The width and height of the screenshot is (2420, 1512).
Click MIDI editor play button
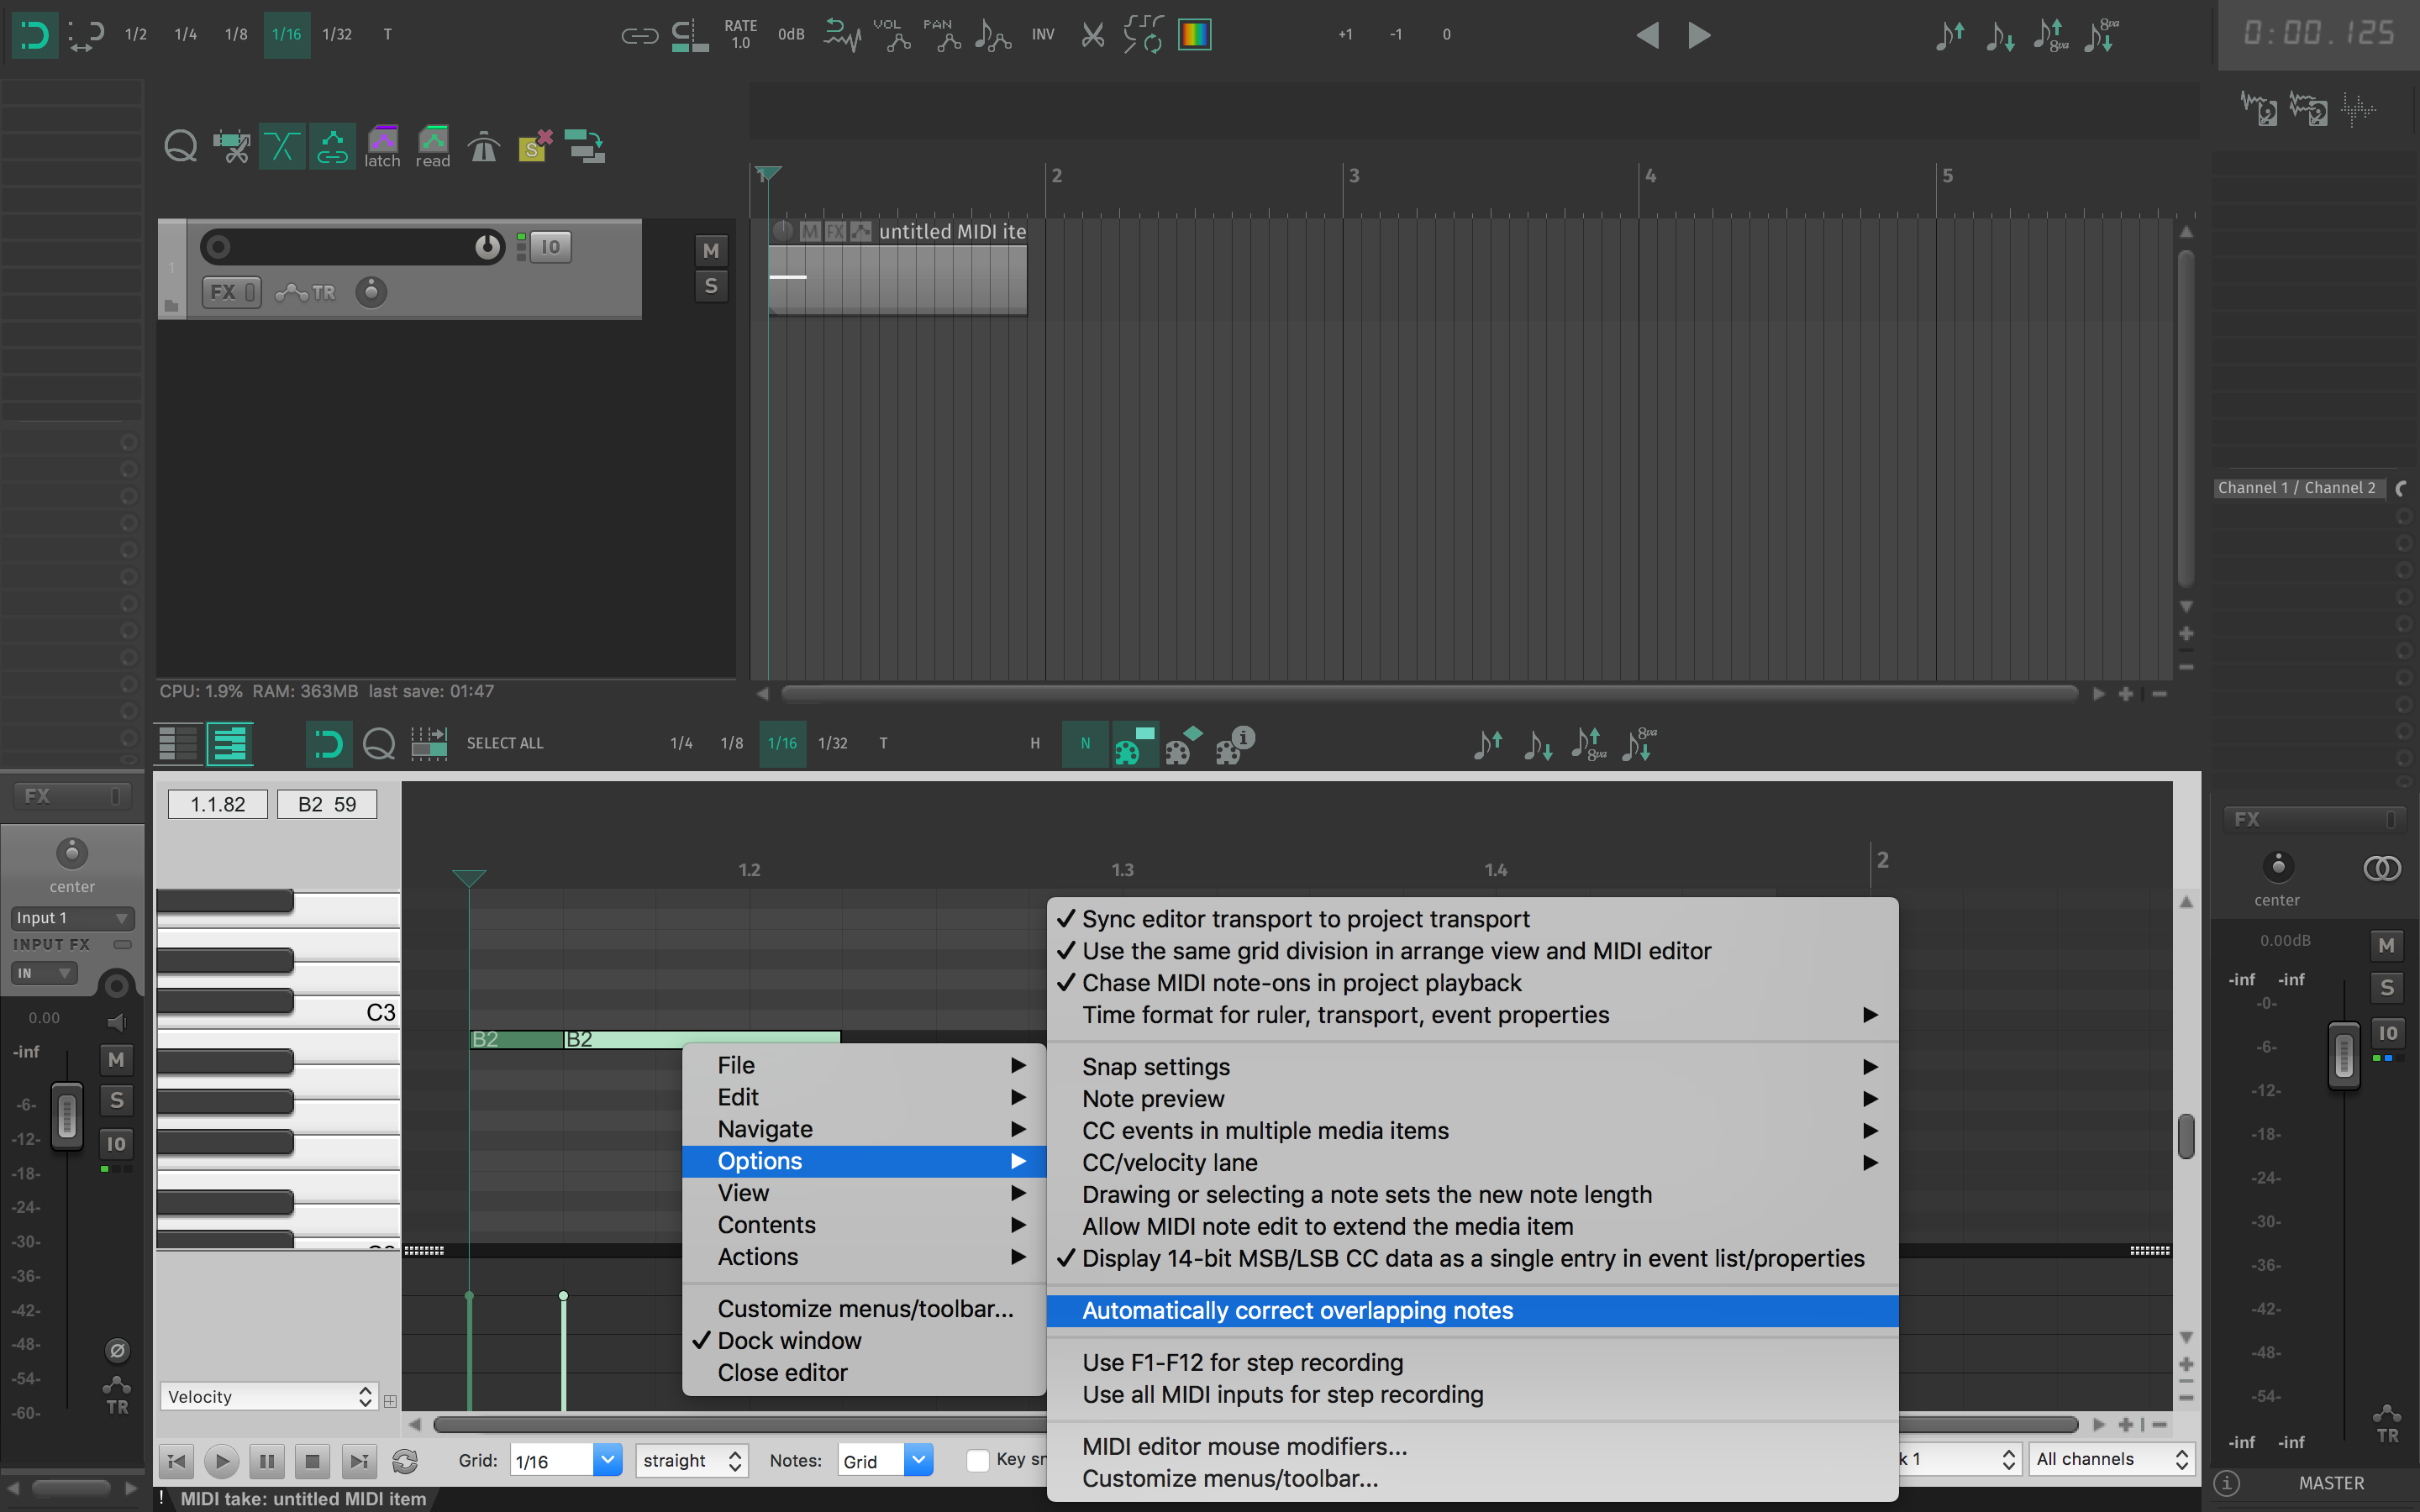coord(221,1462)
